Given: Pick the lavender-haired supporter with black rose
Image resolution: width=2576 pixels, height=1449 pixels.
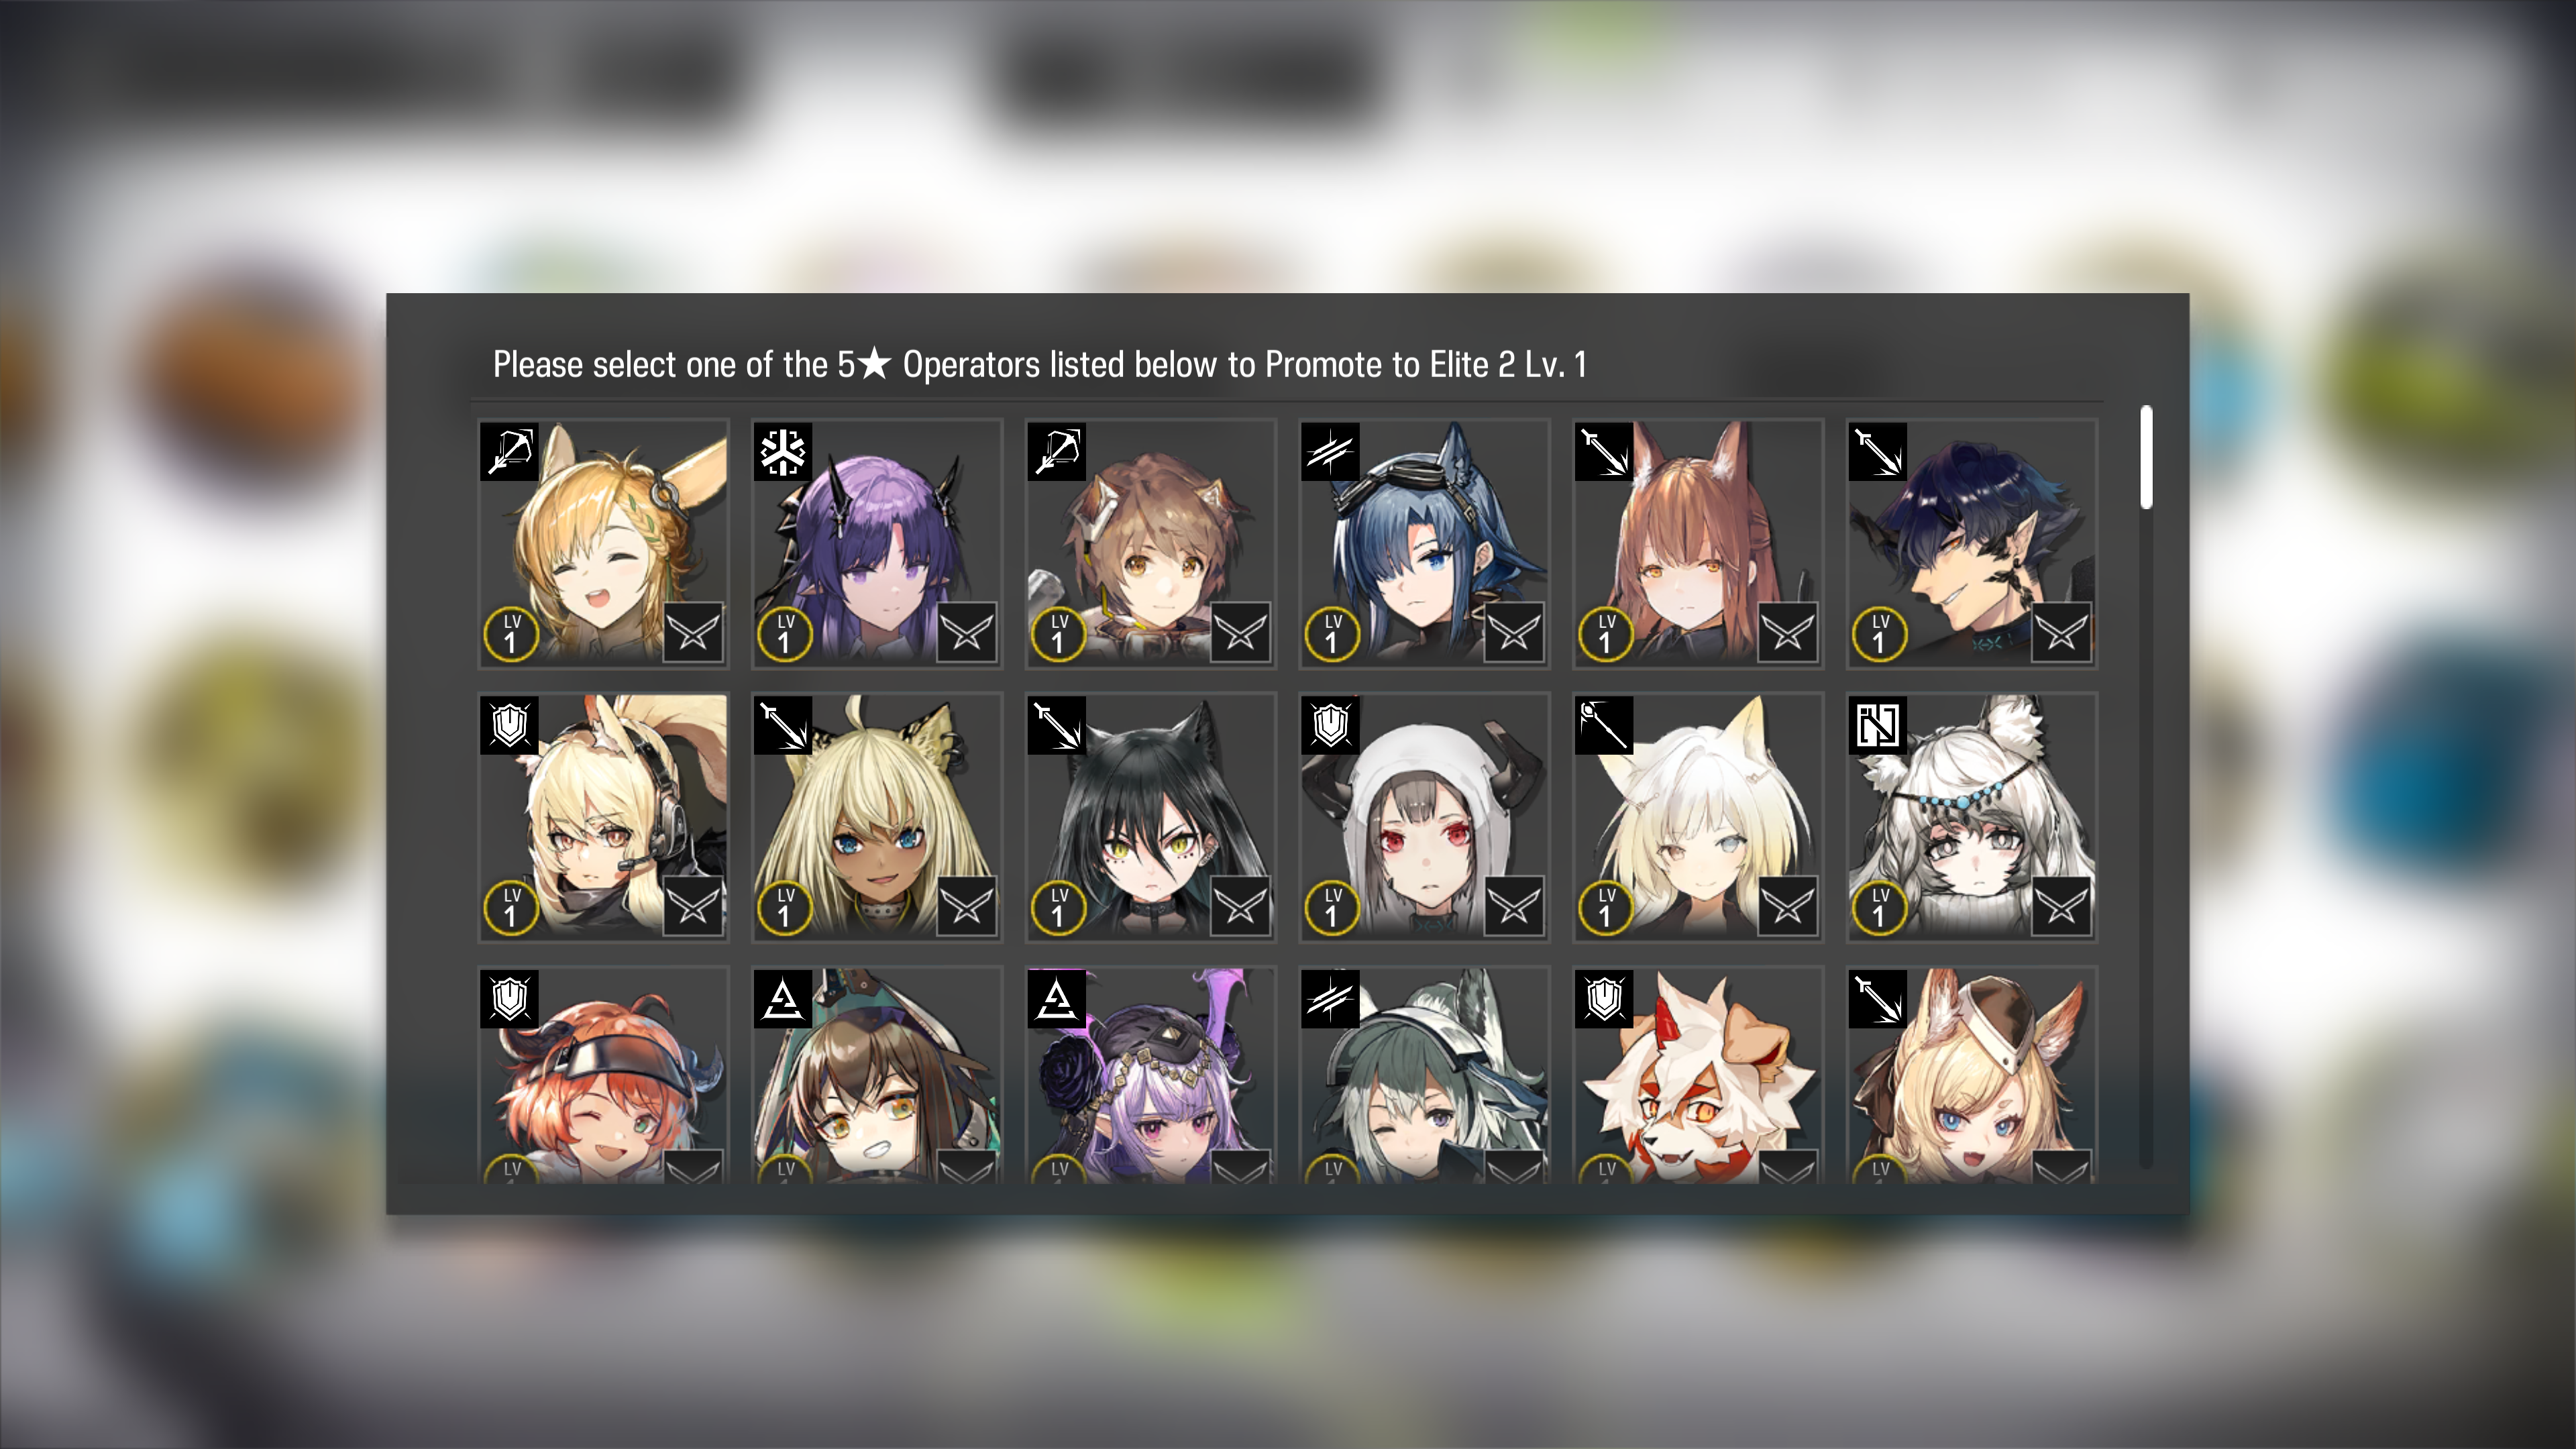Looking at the screenshot, I should point(1150,1076).
